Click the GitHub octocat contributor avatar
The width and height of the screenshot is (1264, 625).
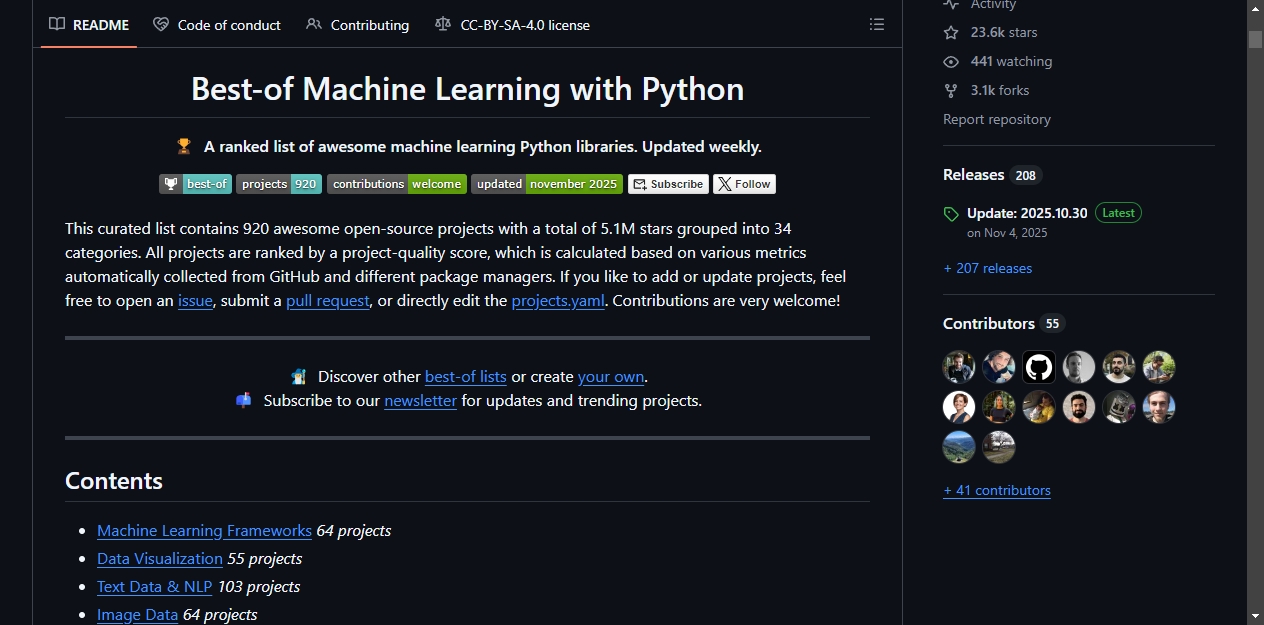(1039, 367)
